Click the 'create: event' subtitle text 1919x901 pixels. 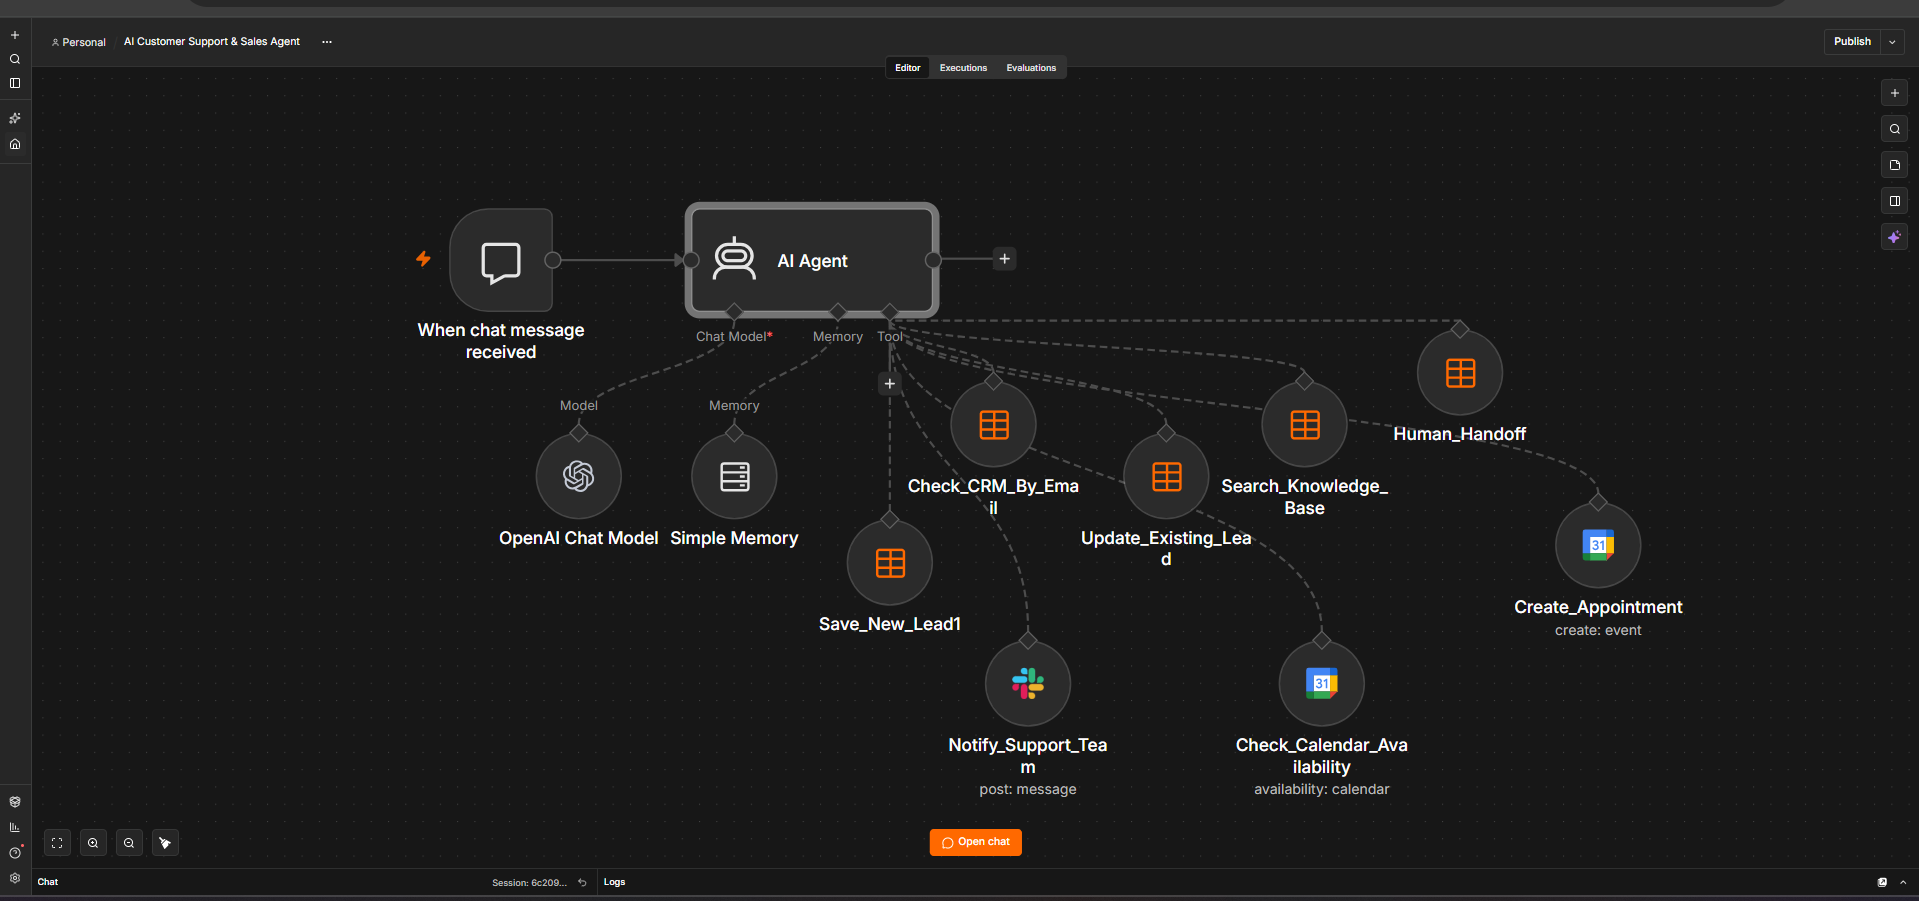(x=1598, y=630)
